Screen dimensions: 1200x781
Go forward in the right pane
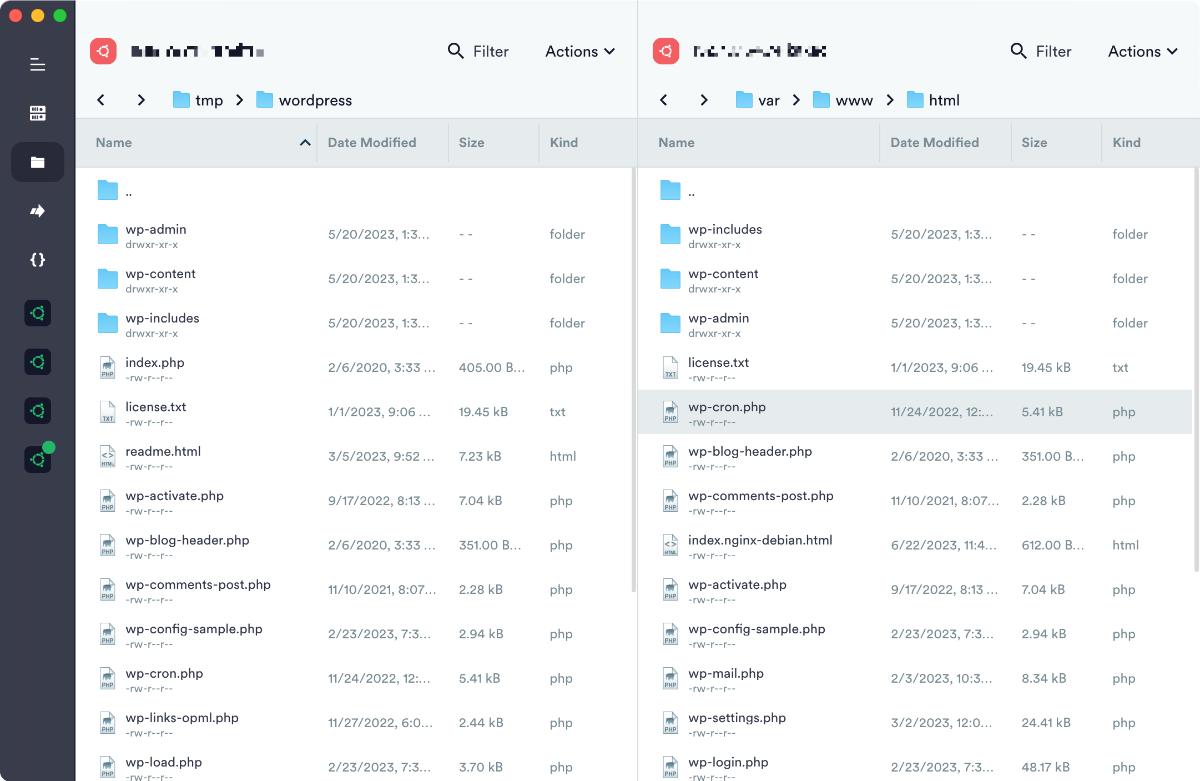(704, 100)
